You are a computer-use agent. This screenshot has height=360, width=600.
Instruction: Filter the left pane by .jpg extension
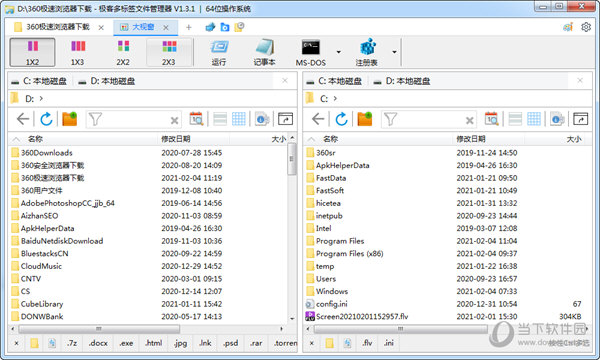point(180,343)
